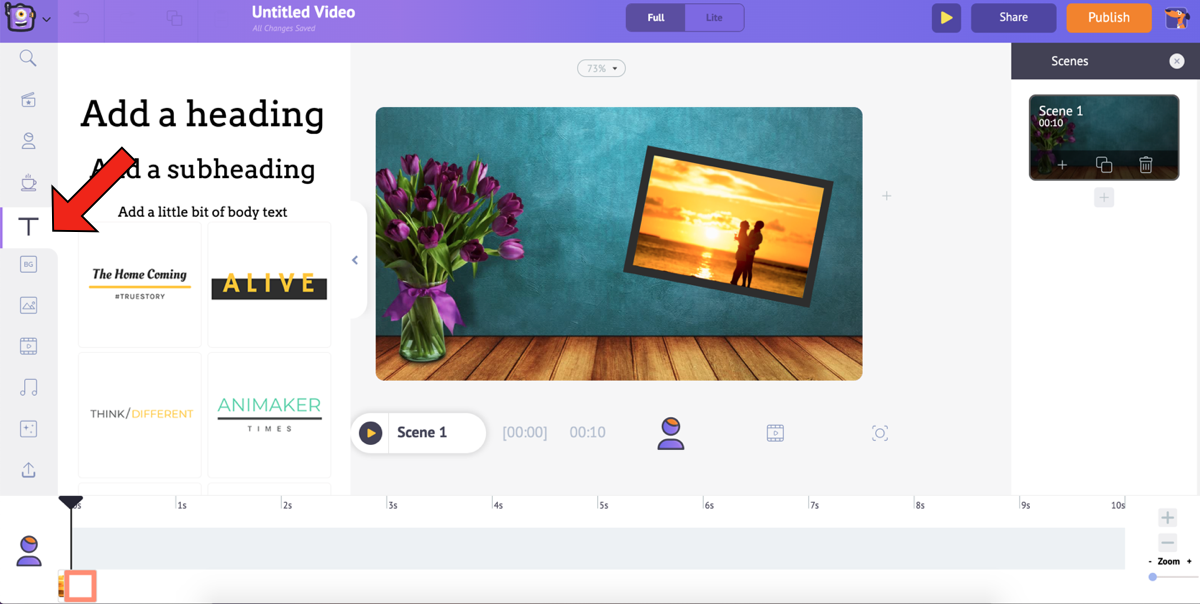
Task: Open the Properties coffee cup icon
Action: pyautogui.click(x=28, y=182)
